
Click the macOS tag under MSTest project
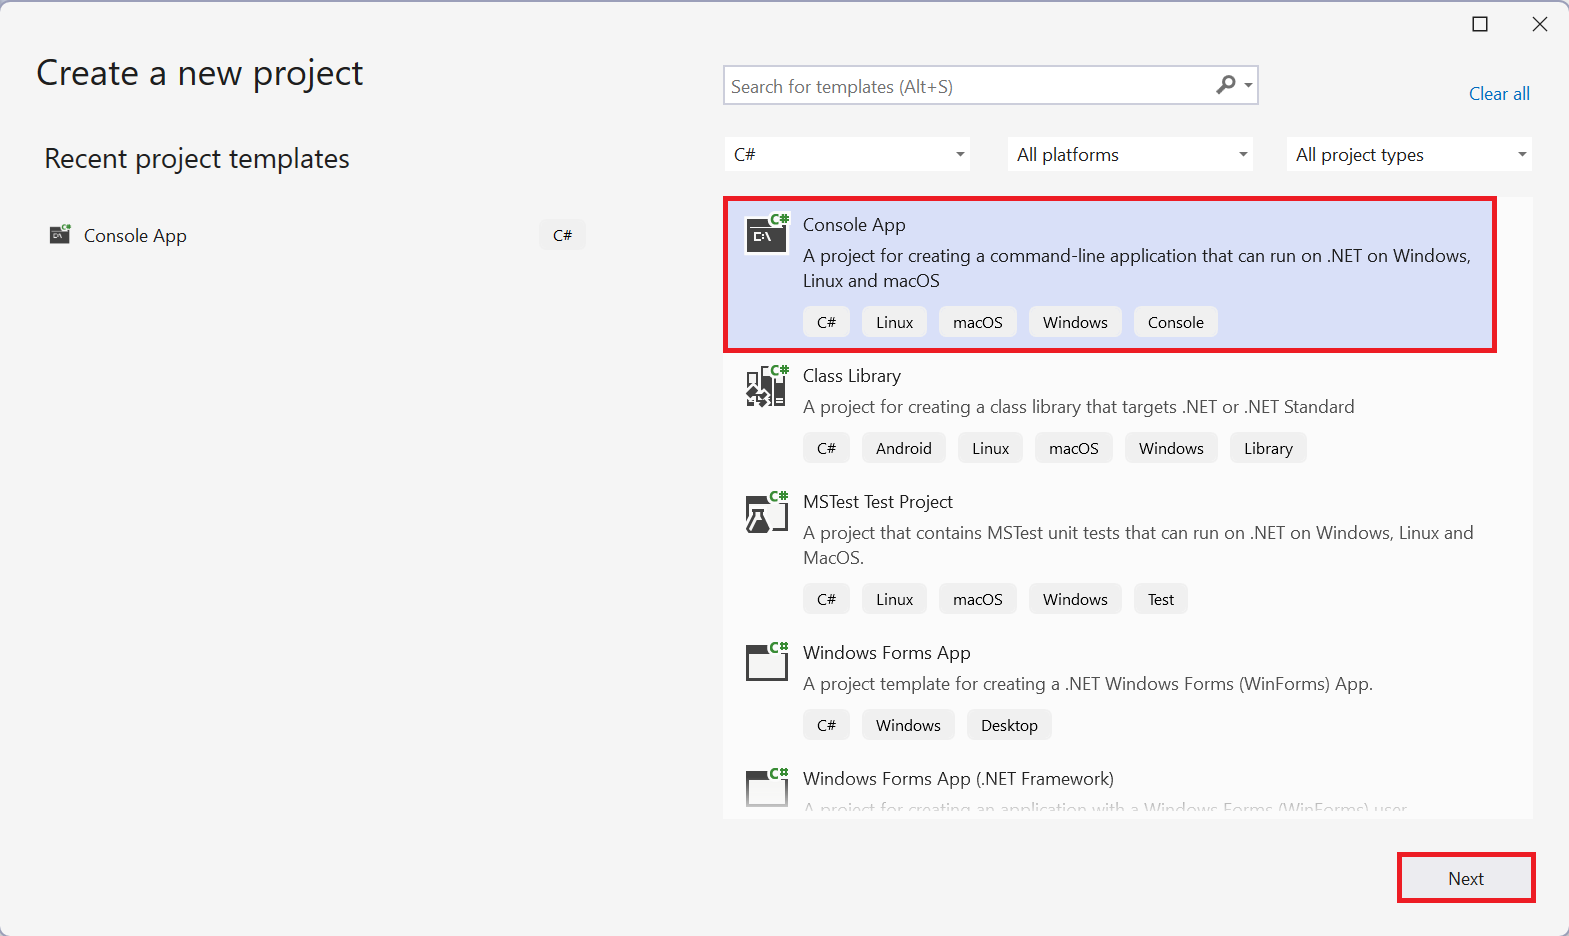click(978, 599)
